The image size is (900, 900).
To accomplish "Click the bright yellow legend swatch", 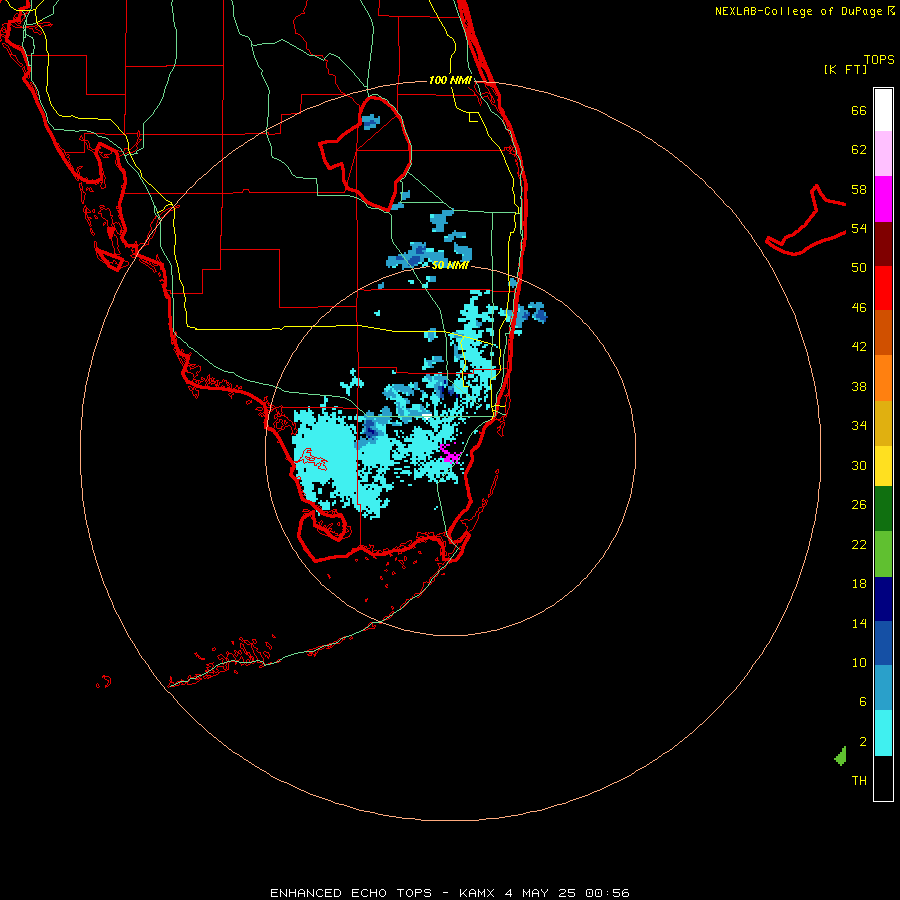I will coord(883,466).
